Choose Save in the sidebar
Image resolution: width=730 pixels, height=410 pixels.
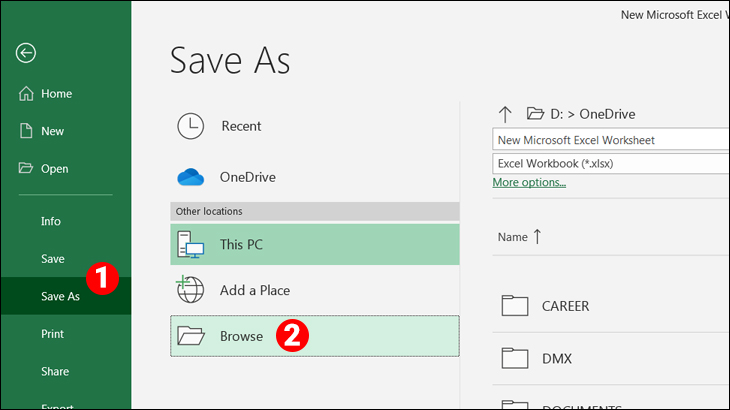(x=66, y=259)
